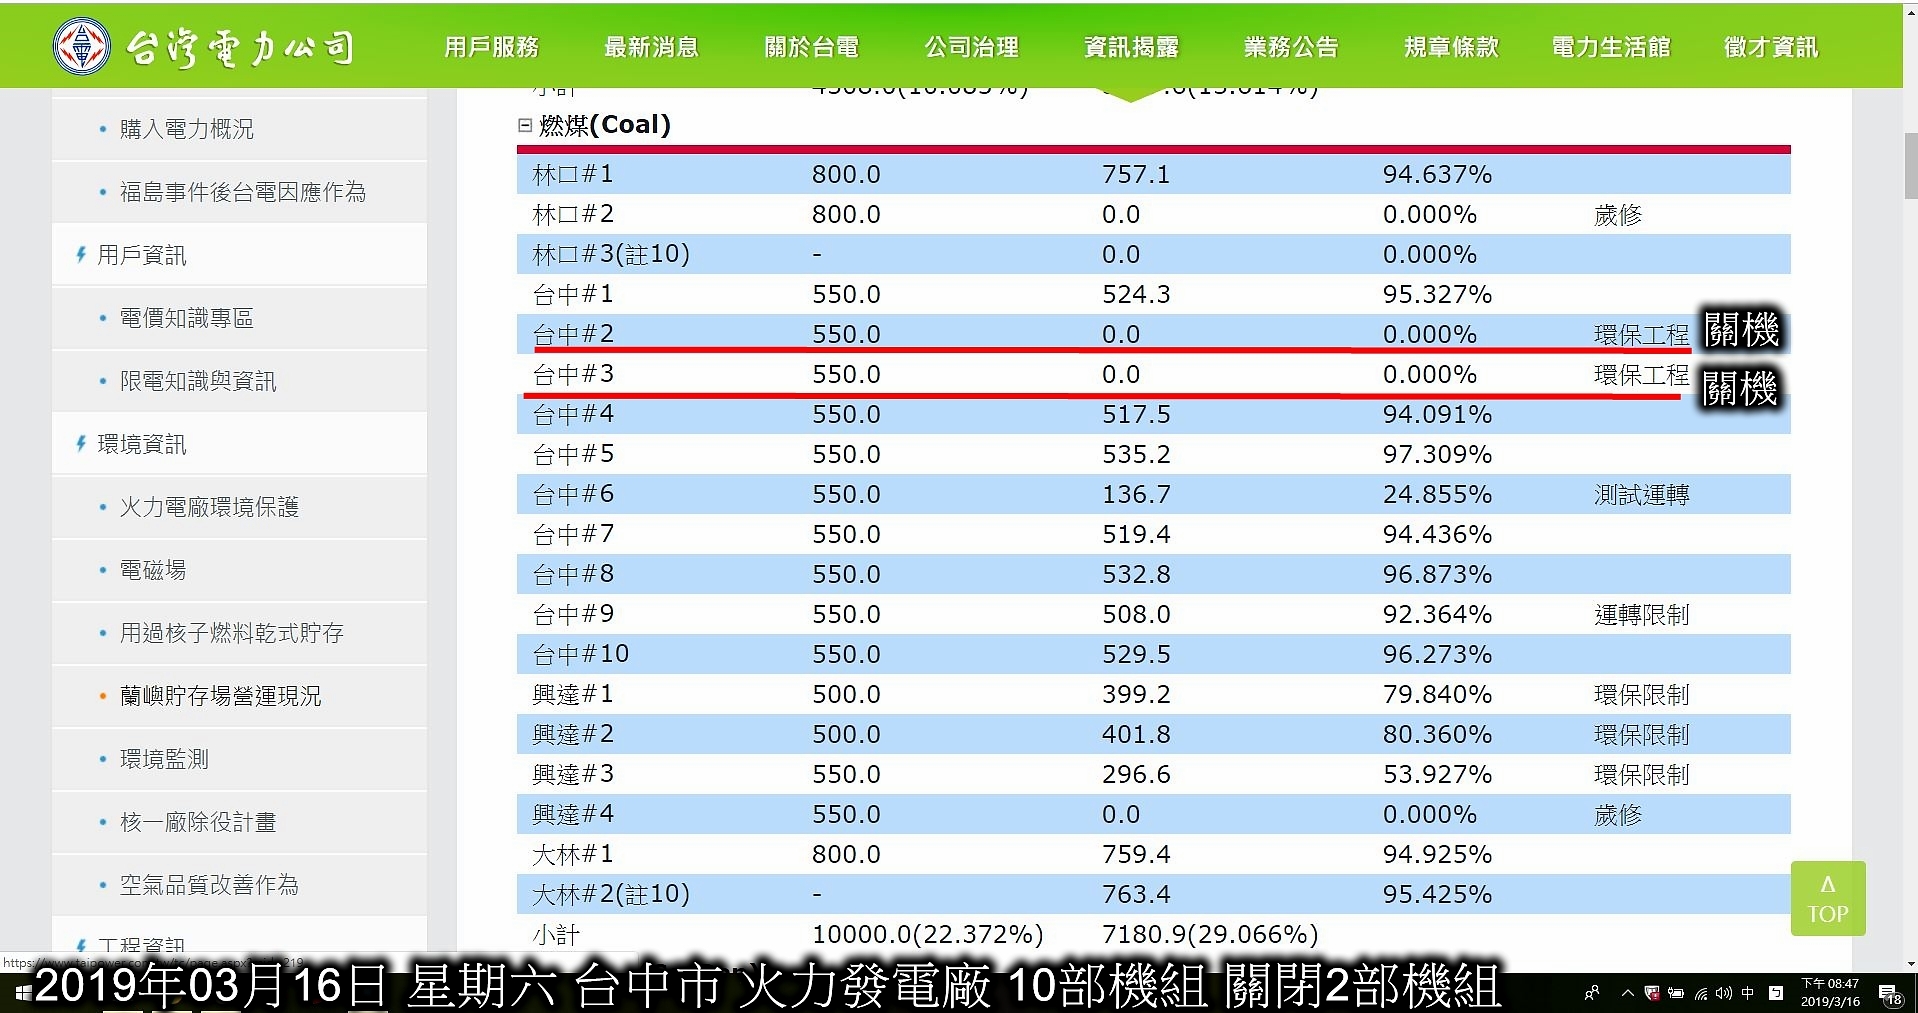Select 97.309% value in 台中#5 row

click(x=1437, y=454)
